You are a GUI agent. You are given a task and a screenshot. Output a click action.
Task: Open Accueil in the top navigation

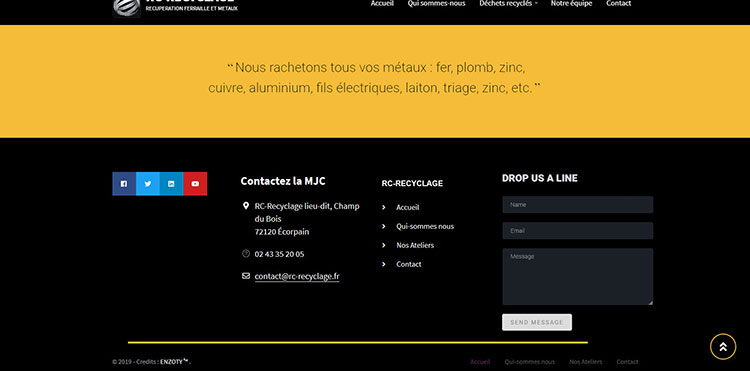[382, 3]
